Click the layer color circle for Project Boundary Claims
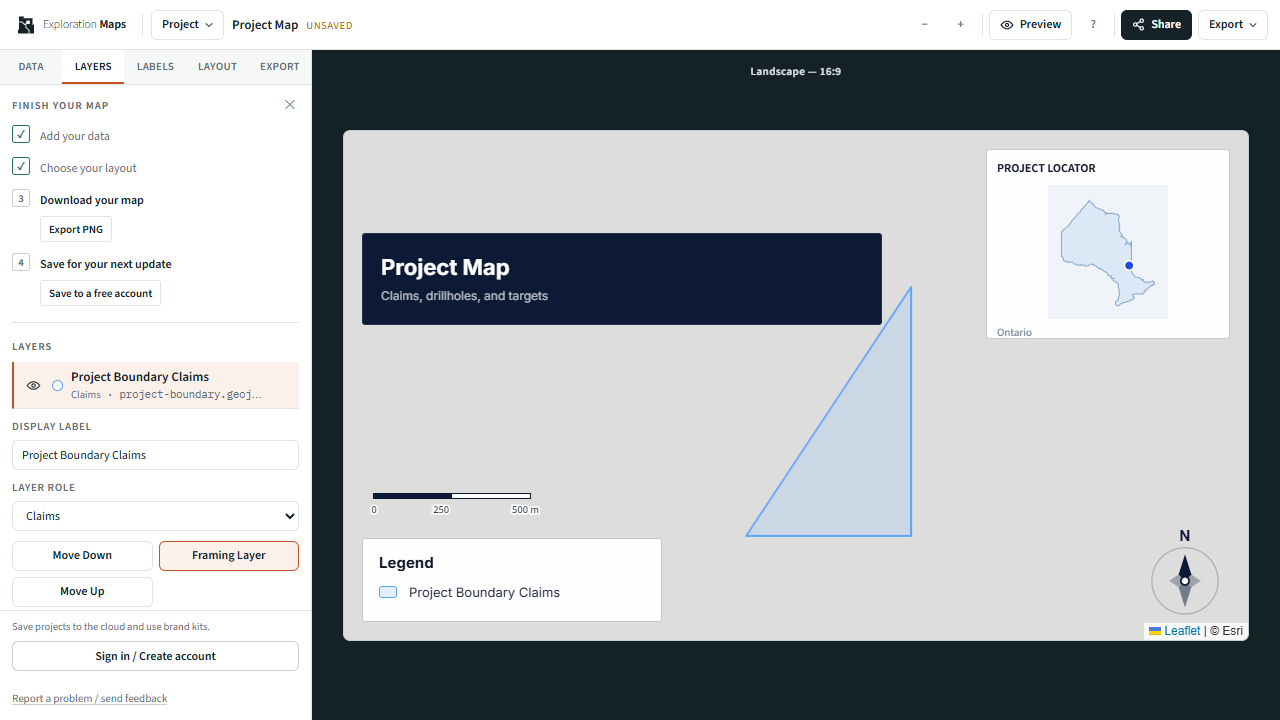This screenshot has width=1280, height=720. click(58, 385)
